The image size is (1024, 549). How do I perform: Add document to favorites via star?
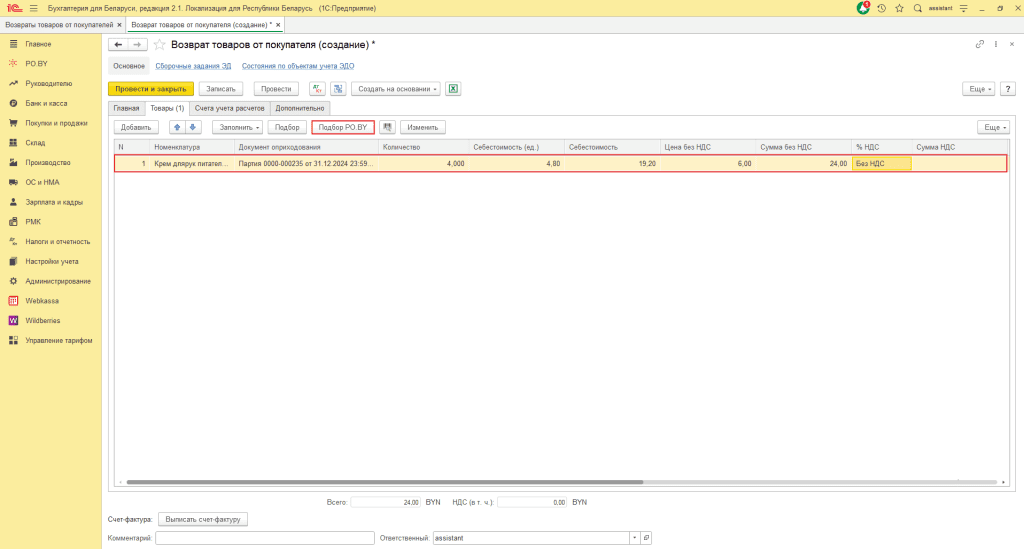[x=160, y=45]
